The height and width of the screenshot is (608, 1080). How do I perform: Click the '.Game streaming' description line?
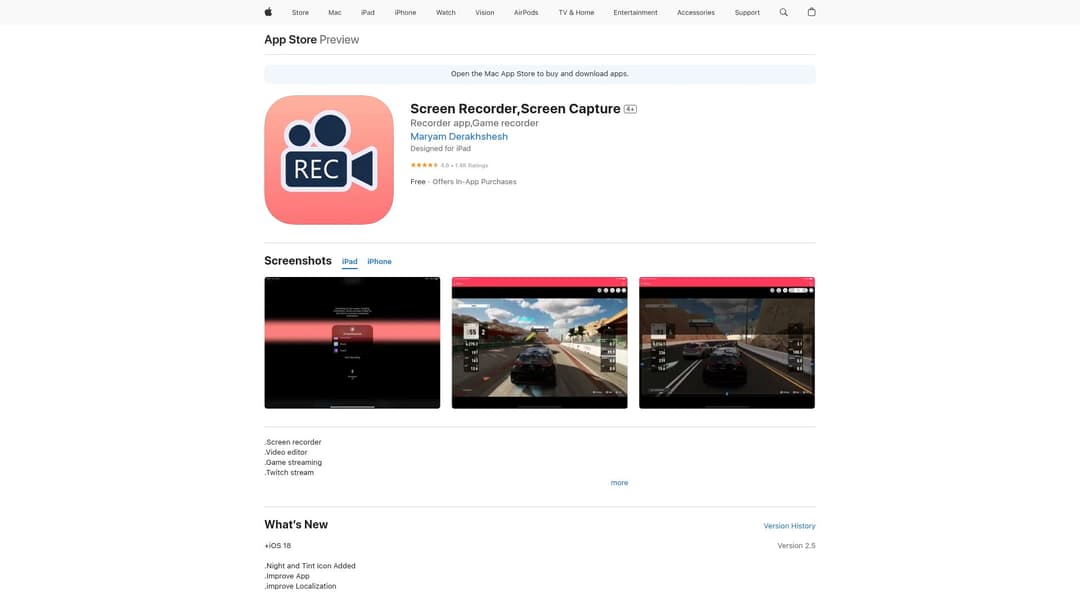tap(293, 463)
